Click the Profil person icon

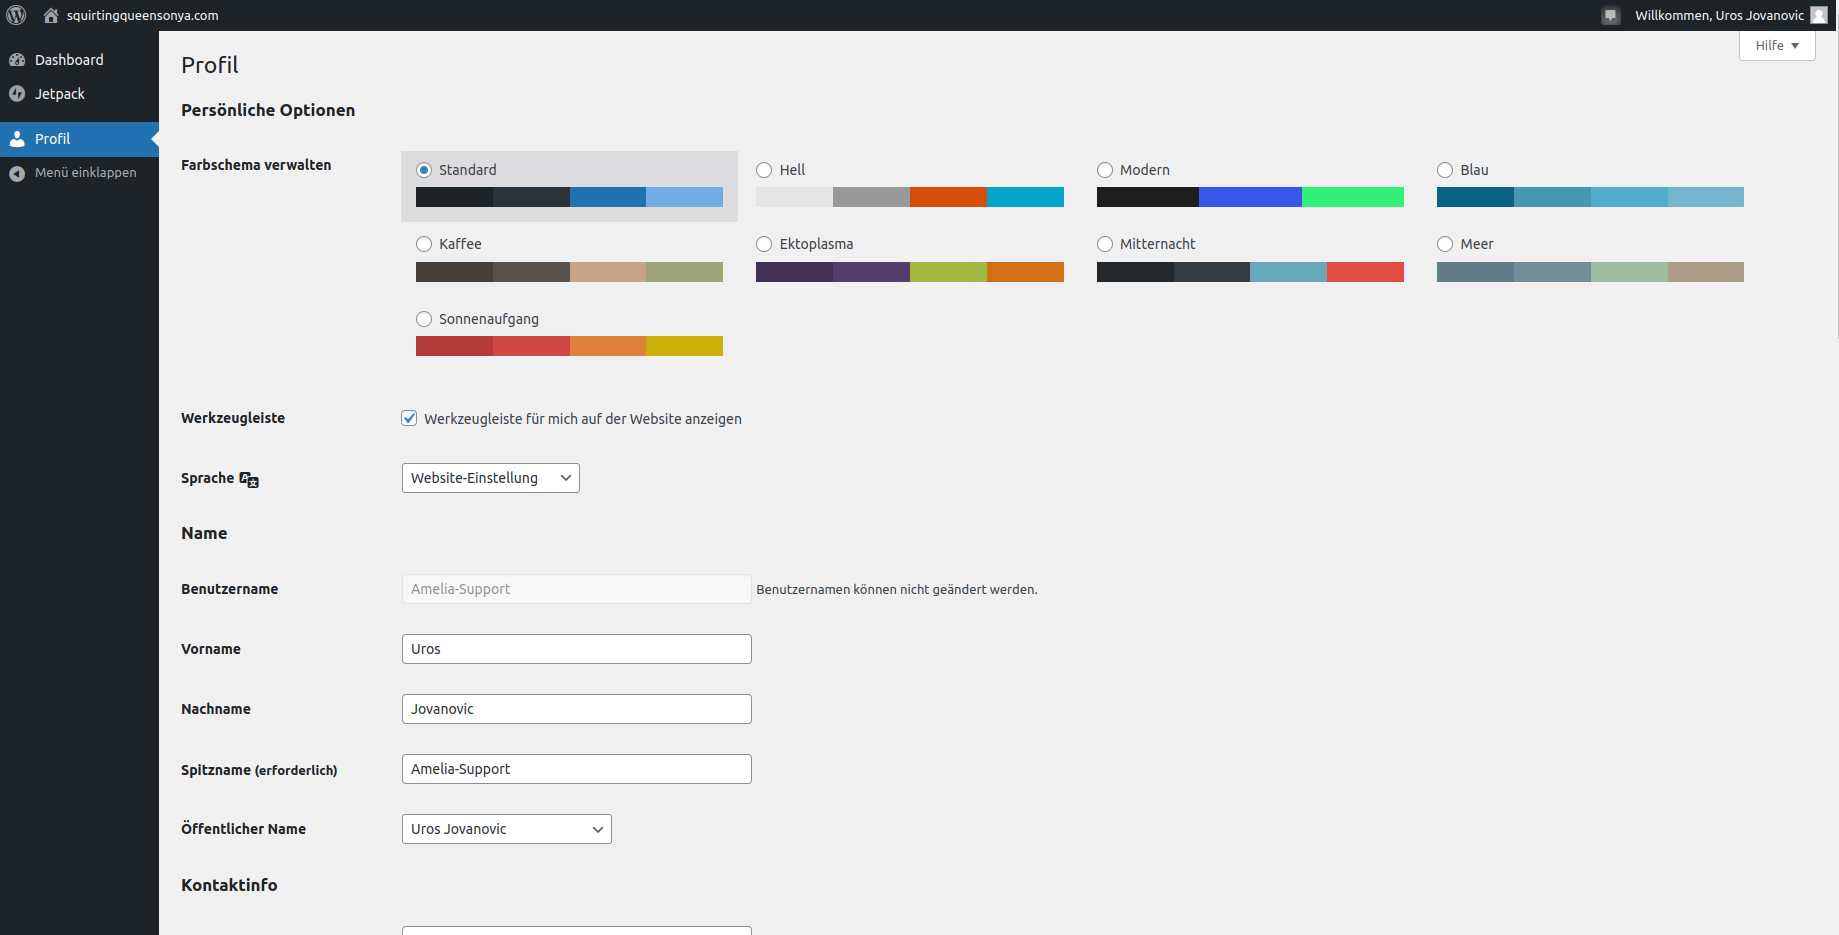tap(17, 139)
